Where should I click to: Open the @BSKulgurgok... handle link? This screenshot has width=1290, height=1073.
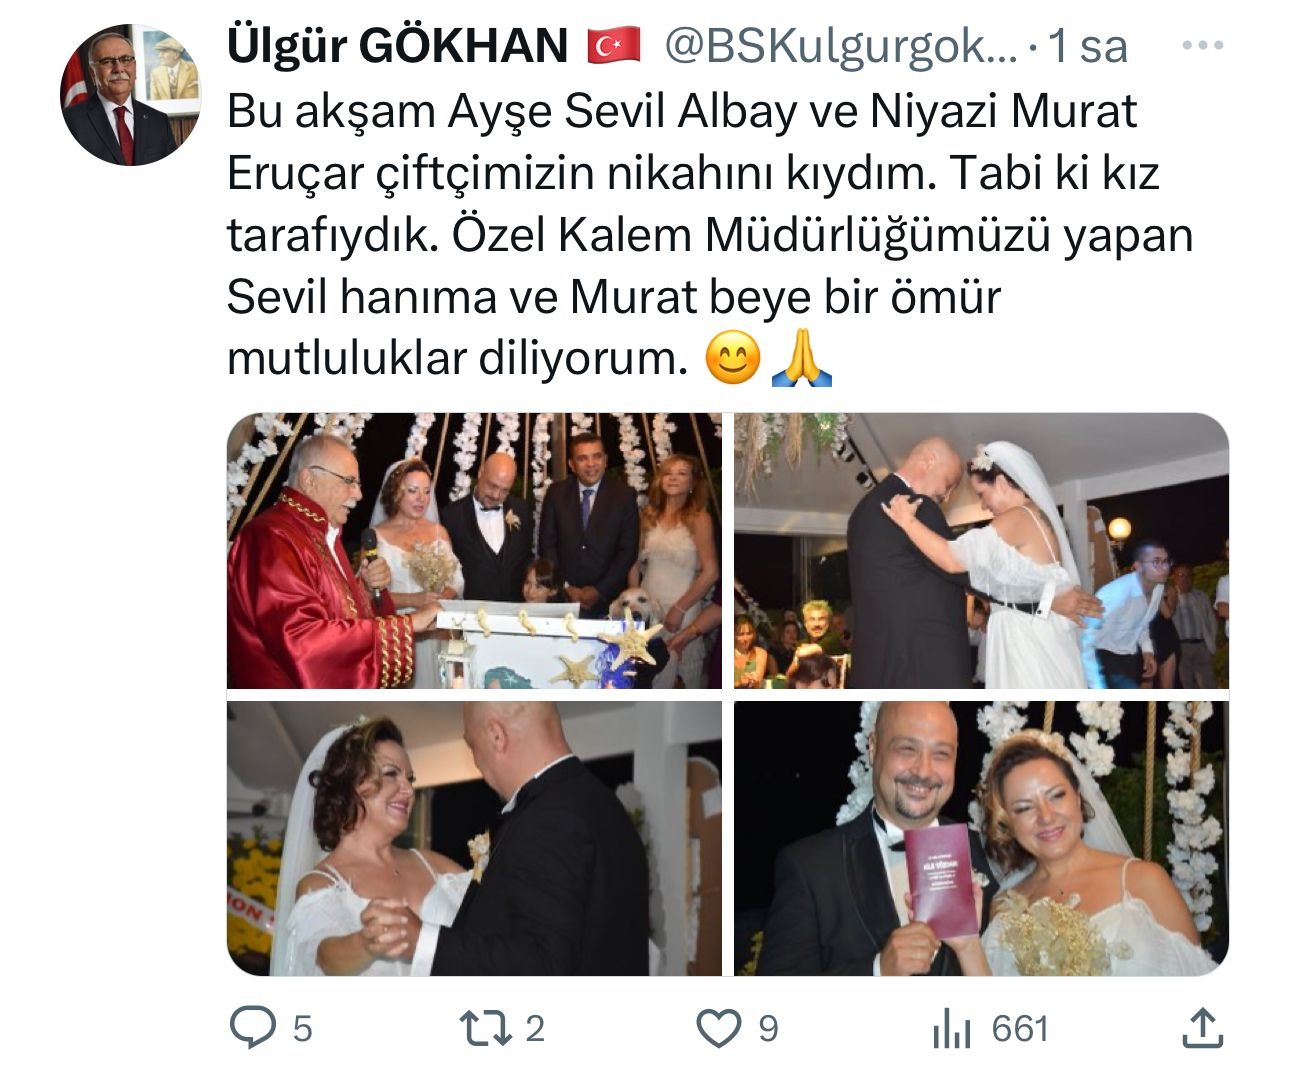click(839, 46)
